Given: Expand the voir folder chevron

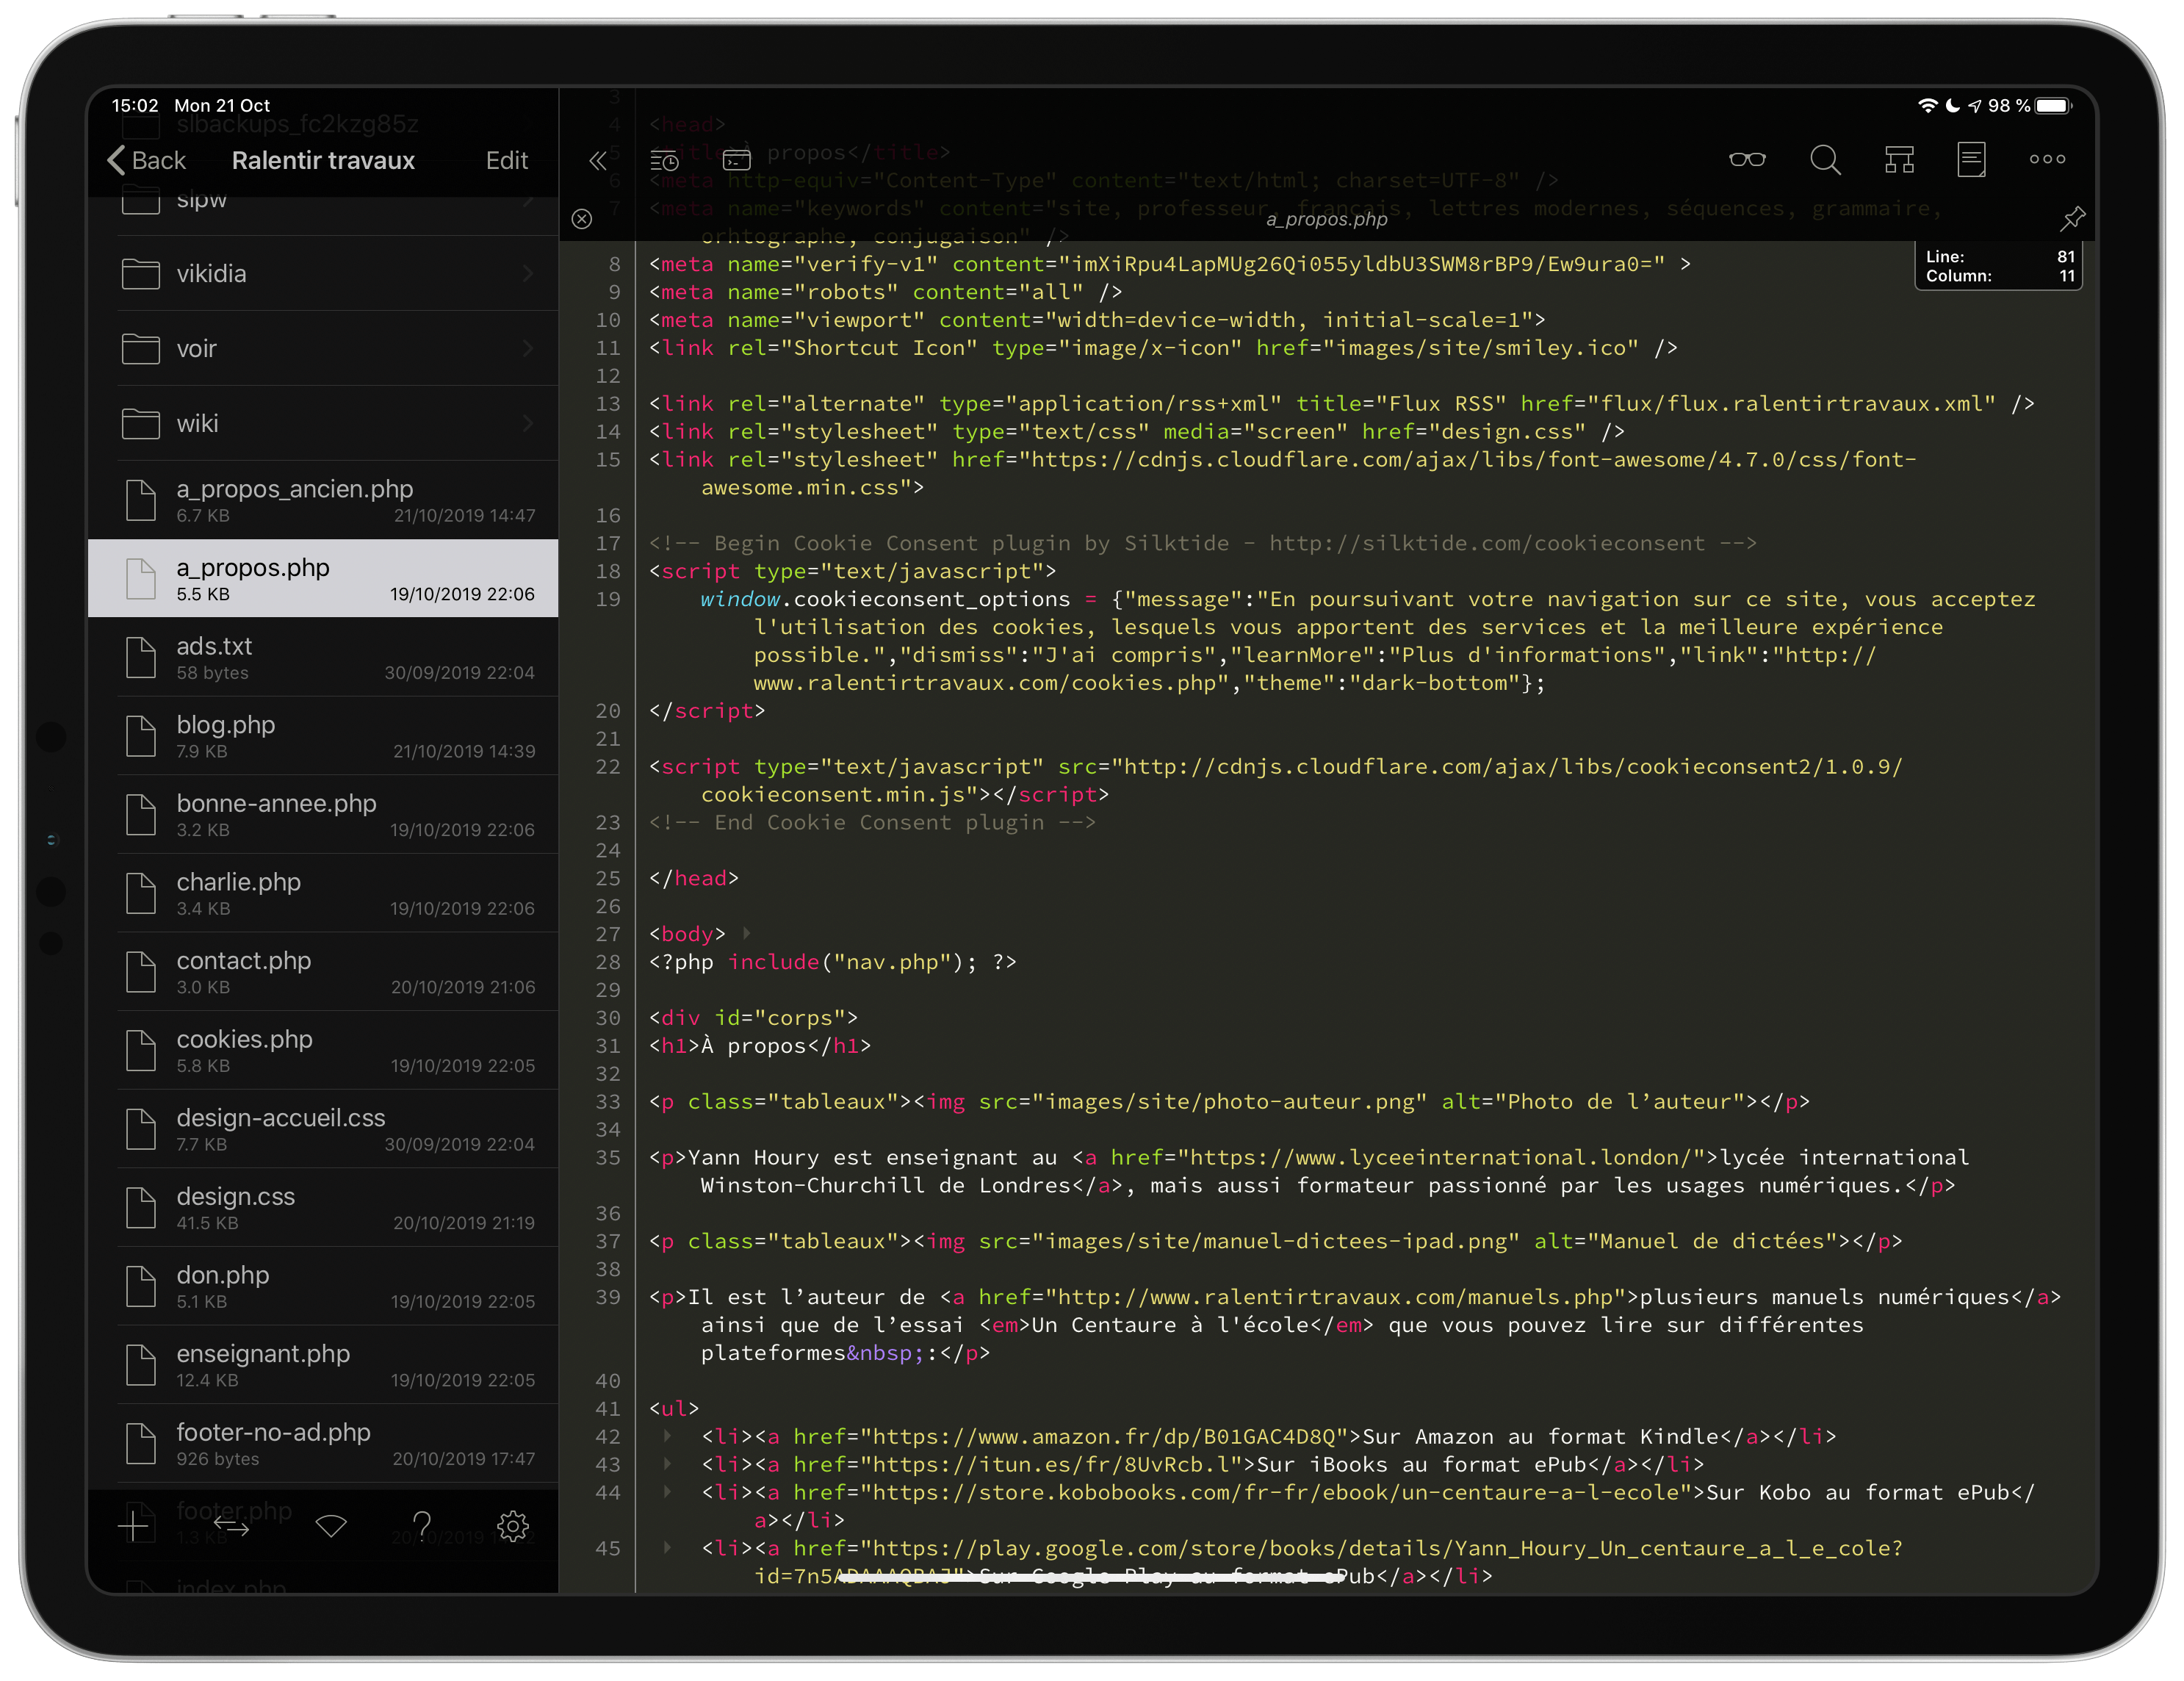Looking at the screenshot, I should point(528,348).
